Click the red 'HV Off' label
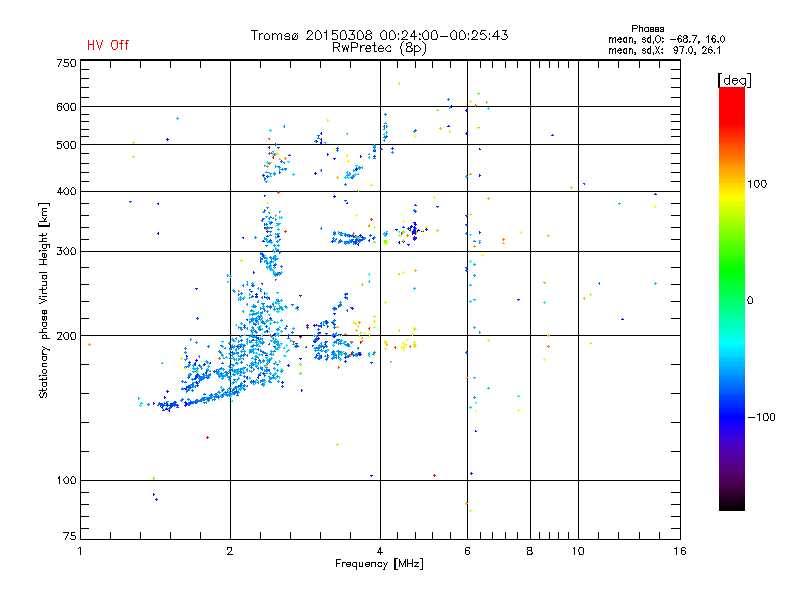800x600 pixels. 108,45
